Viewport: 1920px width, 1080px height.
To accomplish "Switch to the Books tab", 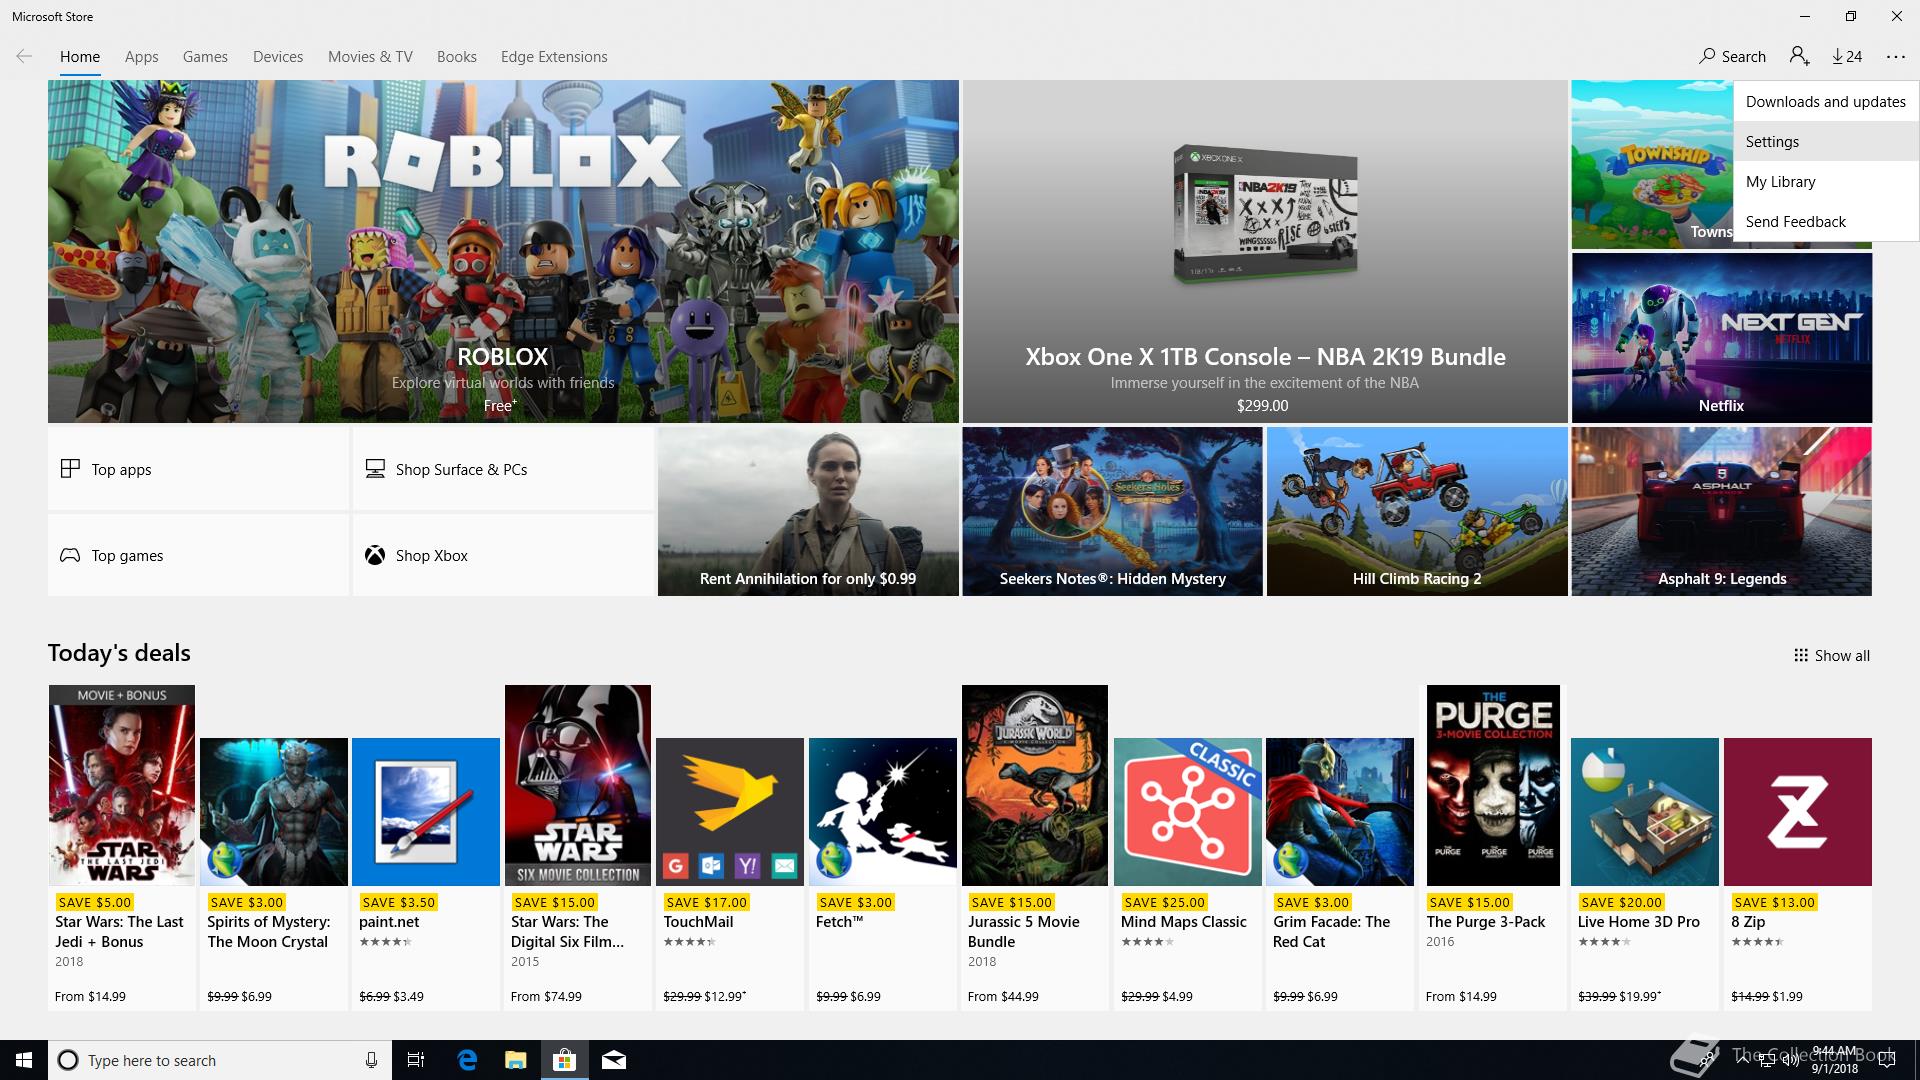I will point(456,57).
